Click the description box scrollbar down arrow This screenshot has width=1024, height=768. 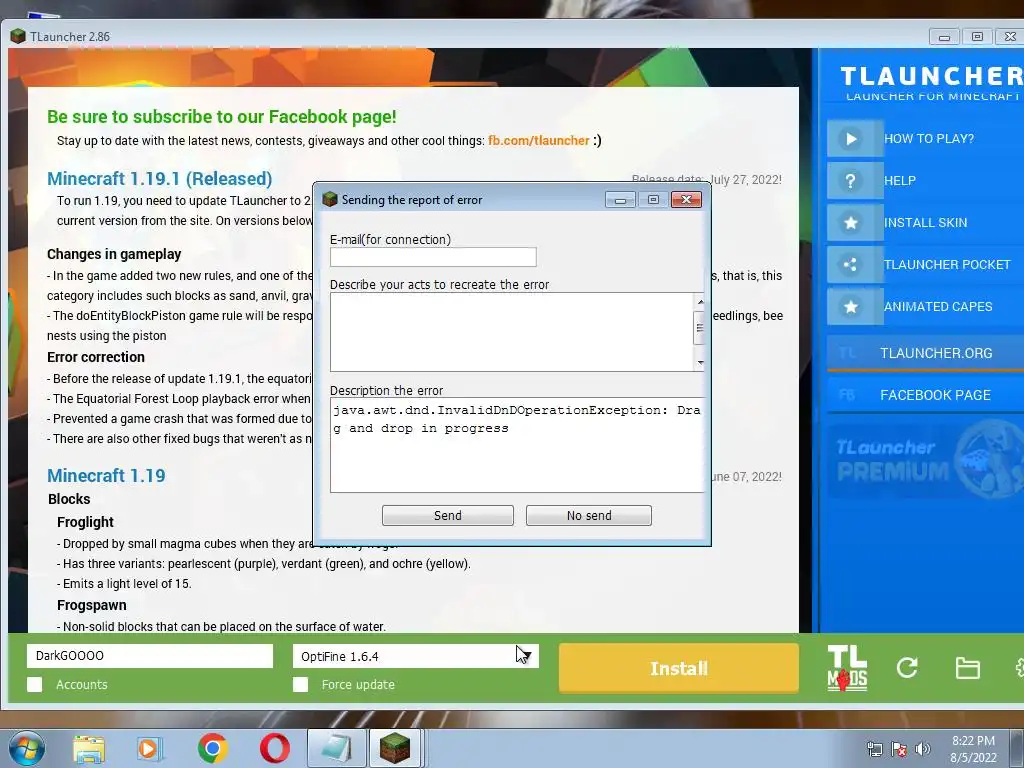coord(699,362)
